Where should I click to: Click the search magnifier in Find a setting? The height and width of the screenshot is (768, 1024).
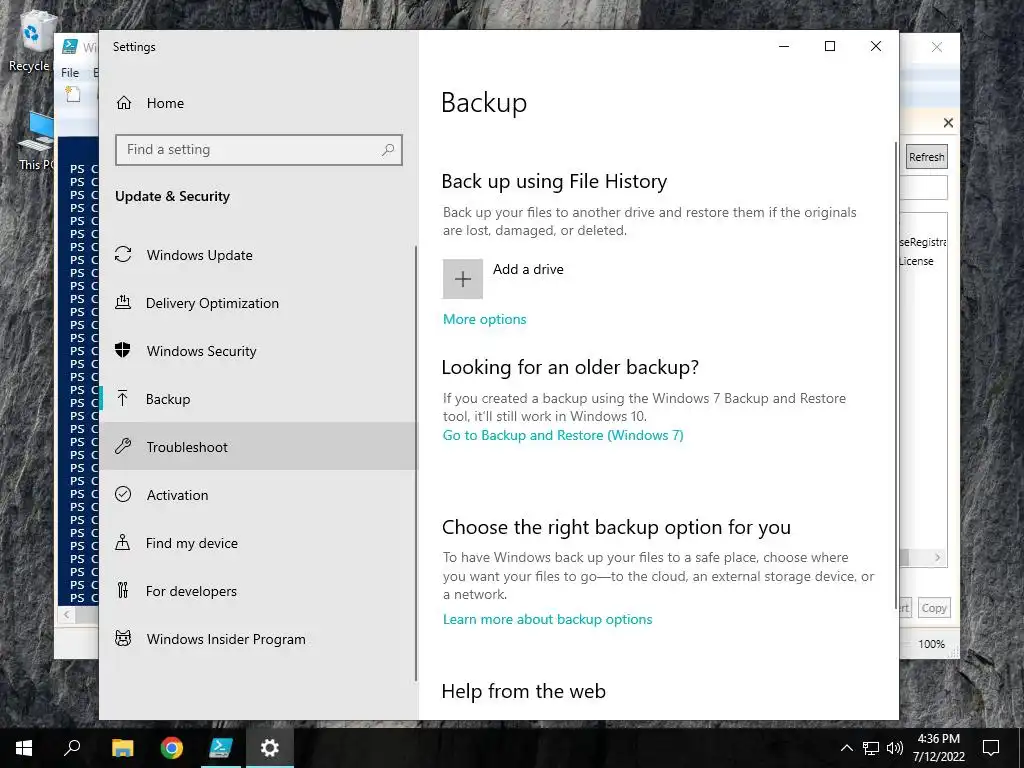click(x=388, y=150)
